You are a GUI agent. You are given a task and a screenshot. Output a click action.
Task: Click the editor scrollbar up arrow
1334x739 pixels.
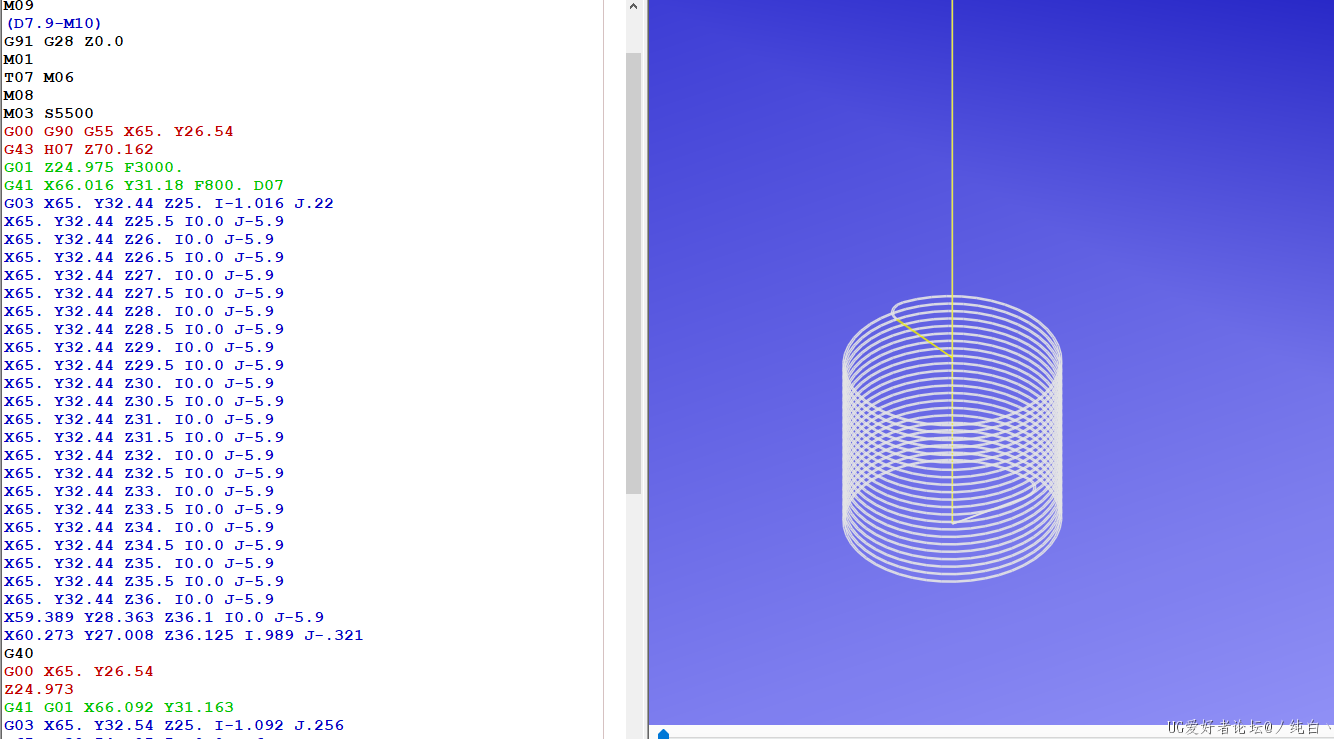[x=634, y=7]
